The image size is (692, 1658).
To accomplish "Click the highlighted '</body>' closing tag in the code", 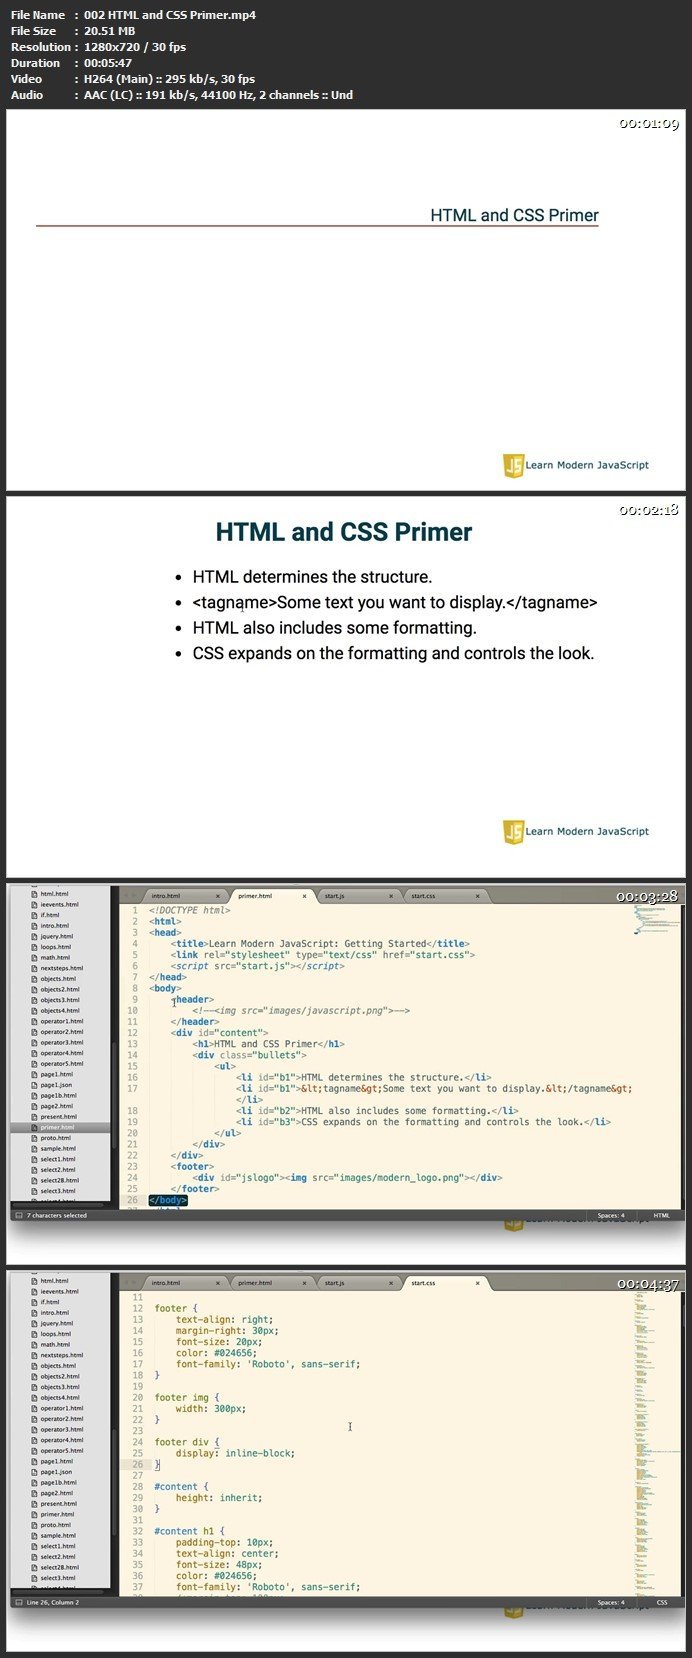I will click(x=168, y=1200).
